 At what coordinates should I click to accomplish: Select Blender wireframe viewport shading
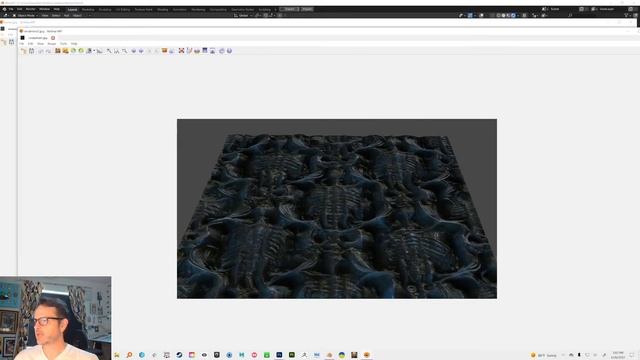[x=498, y=16]
